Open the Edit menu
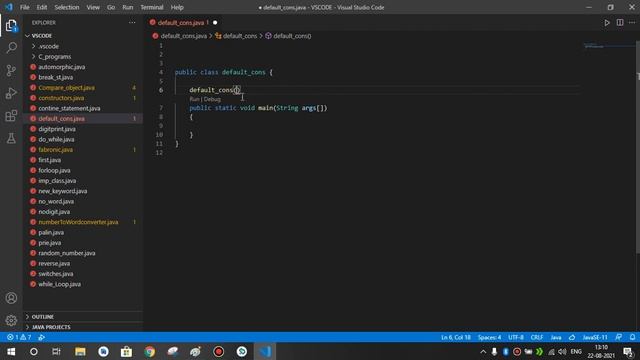This screenshot has height=360, width=640. click(42, 7)
